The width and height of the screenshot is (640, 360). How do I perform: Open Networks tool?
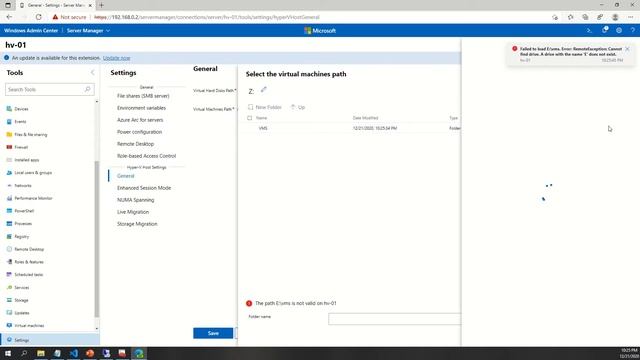pyautogui.click(x=23, y=185)
